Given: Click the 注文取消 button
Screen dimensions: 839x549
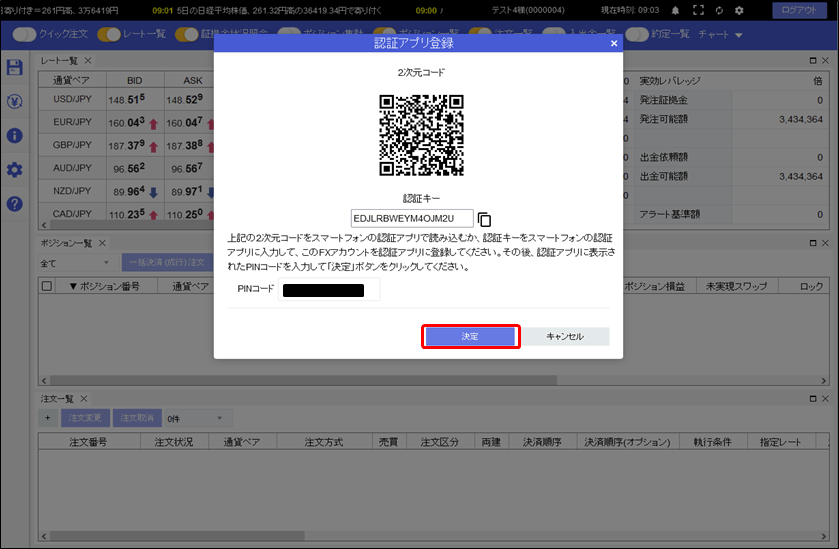Looking at the screenshot, I should pyautogui.click(x=137, y=418).
